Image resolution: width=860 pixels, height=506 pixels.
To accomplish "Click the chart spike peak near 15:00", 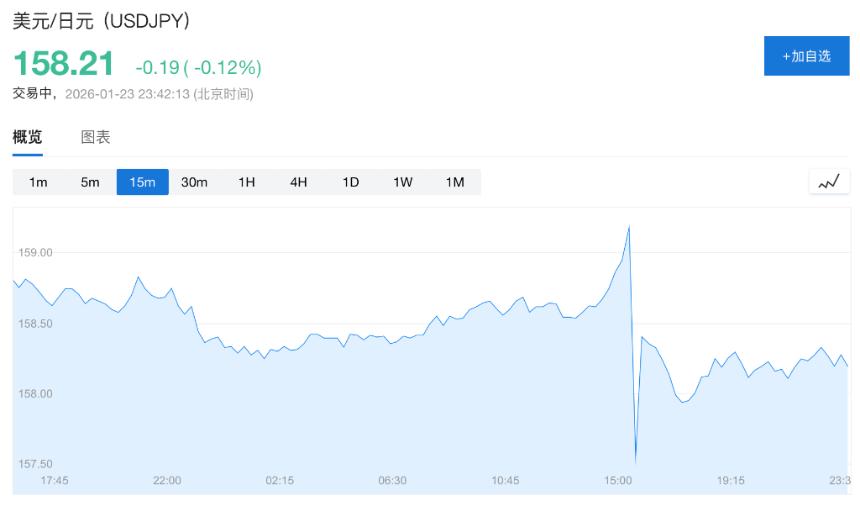I will 629,227.
